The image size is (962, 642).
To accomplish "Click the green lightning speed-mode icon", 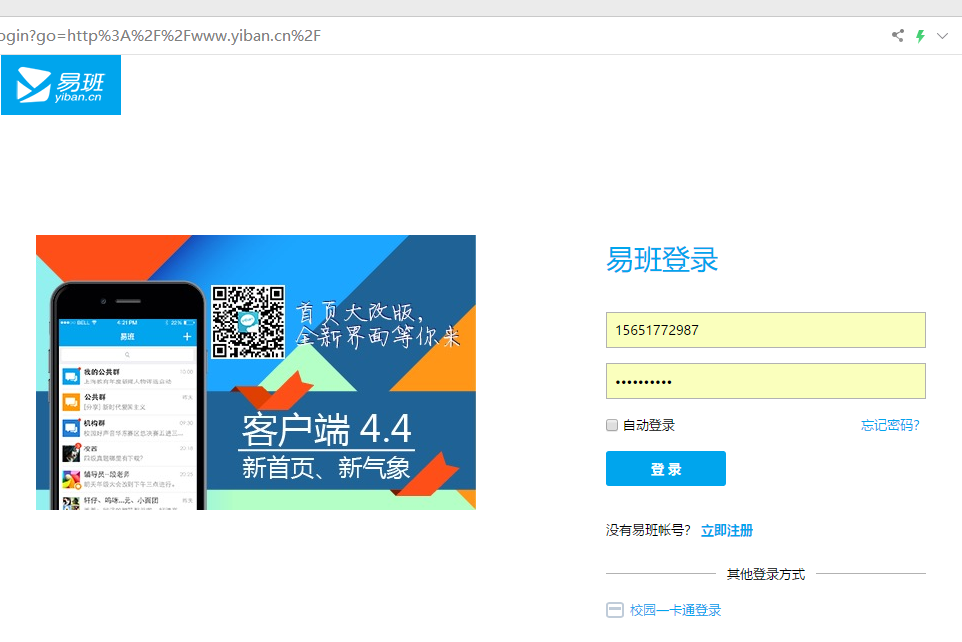I will click(x=920, y=36).
